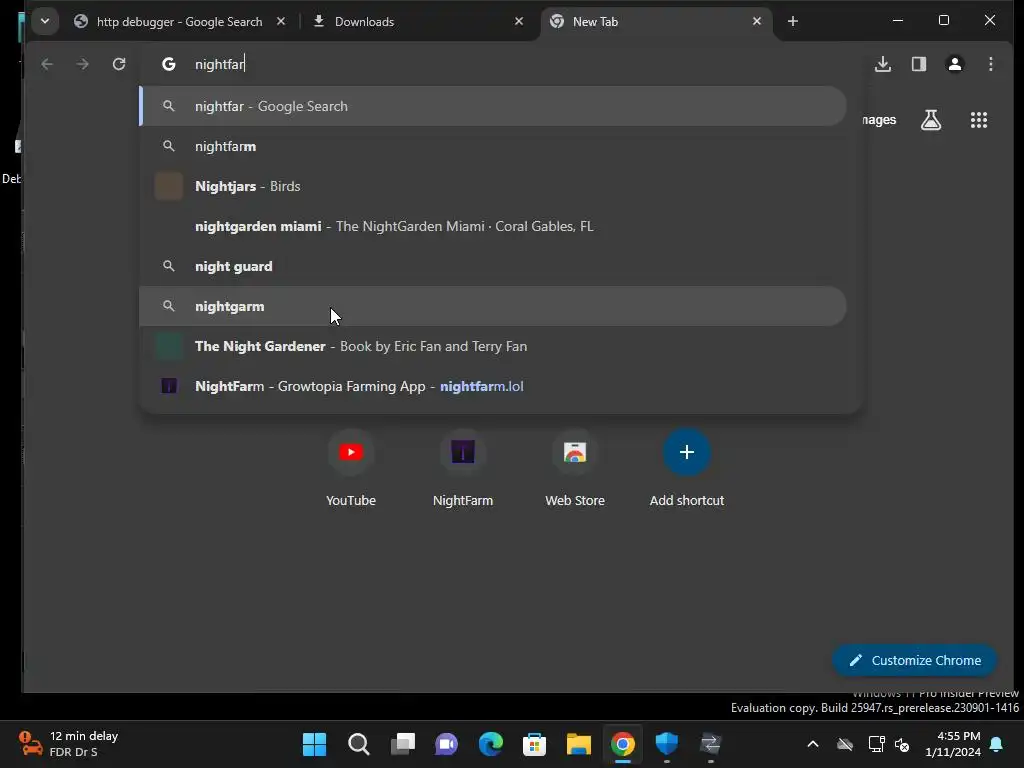Select 'The Night Gardener' book suggestion
Viewport: 1024px width, 768px height.
tap(493, 346)
